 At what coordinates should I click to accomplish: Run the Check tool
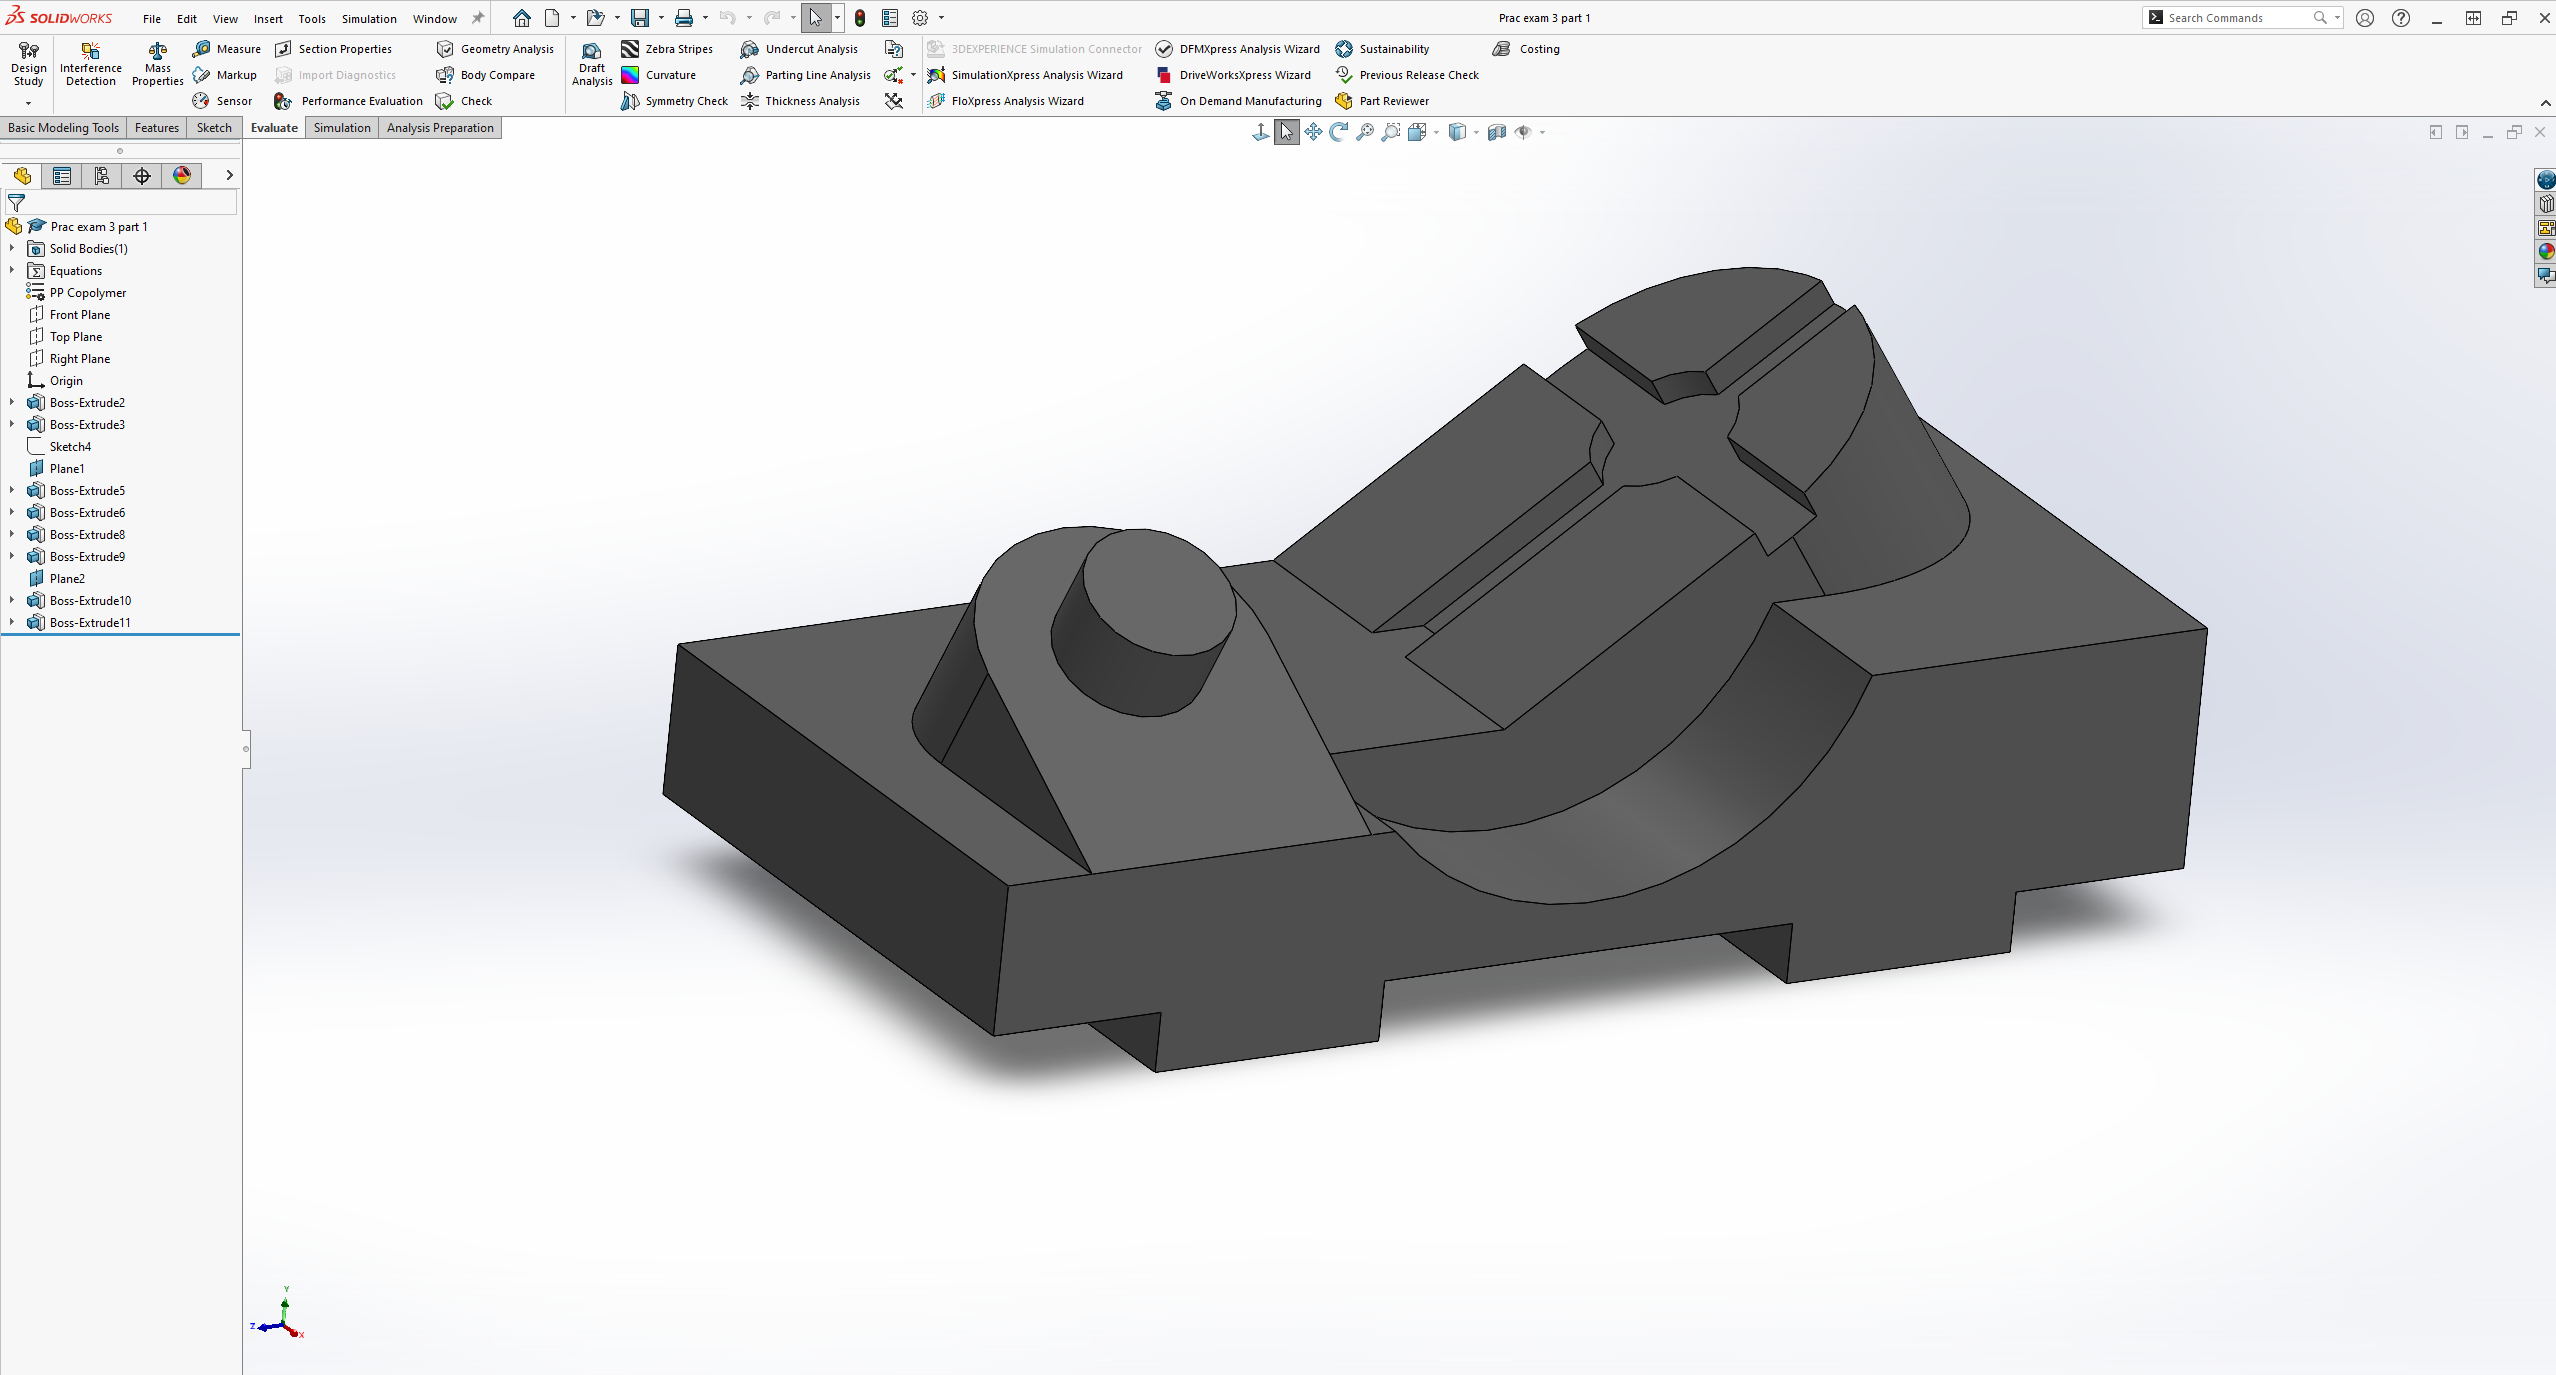(x=464, y=101)
